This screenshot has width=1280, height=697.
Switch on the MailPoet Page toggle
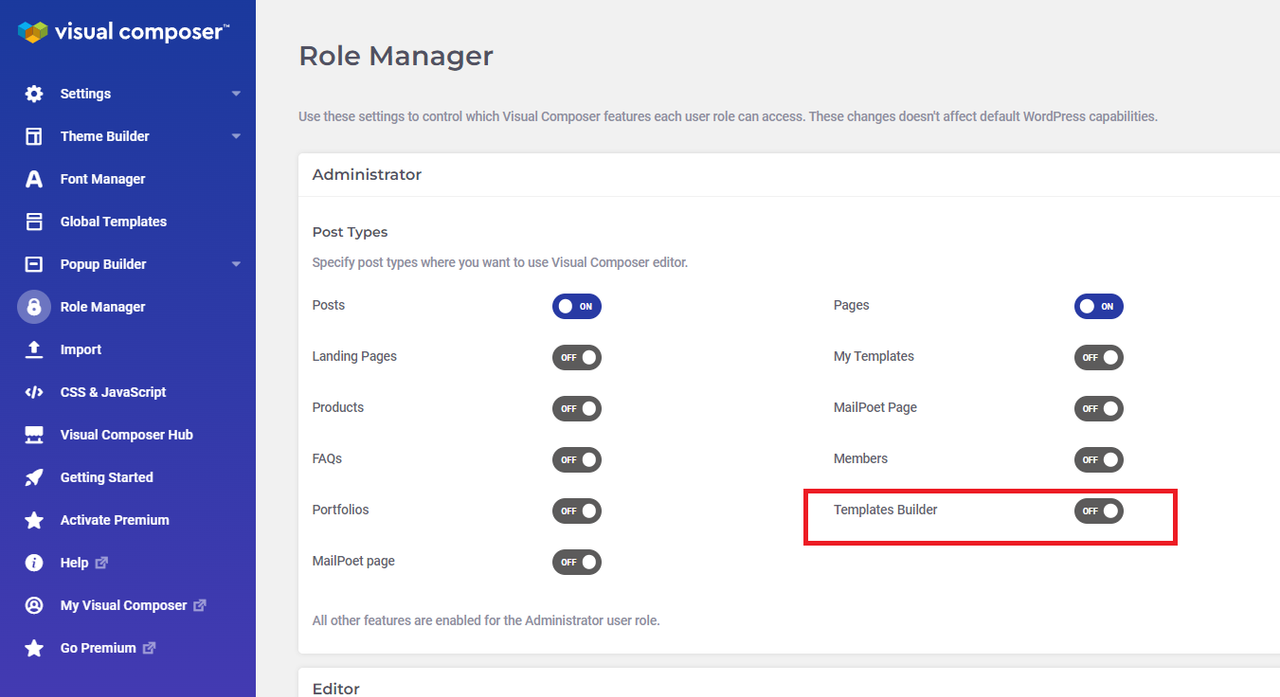click(x=1099, y=408)
